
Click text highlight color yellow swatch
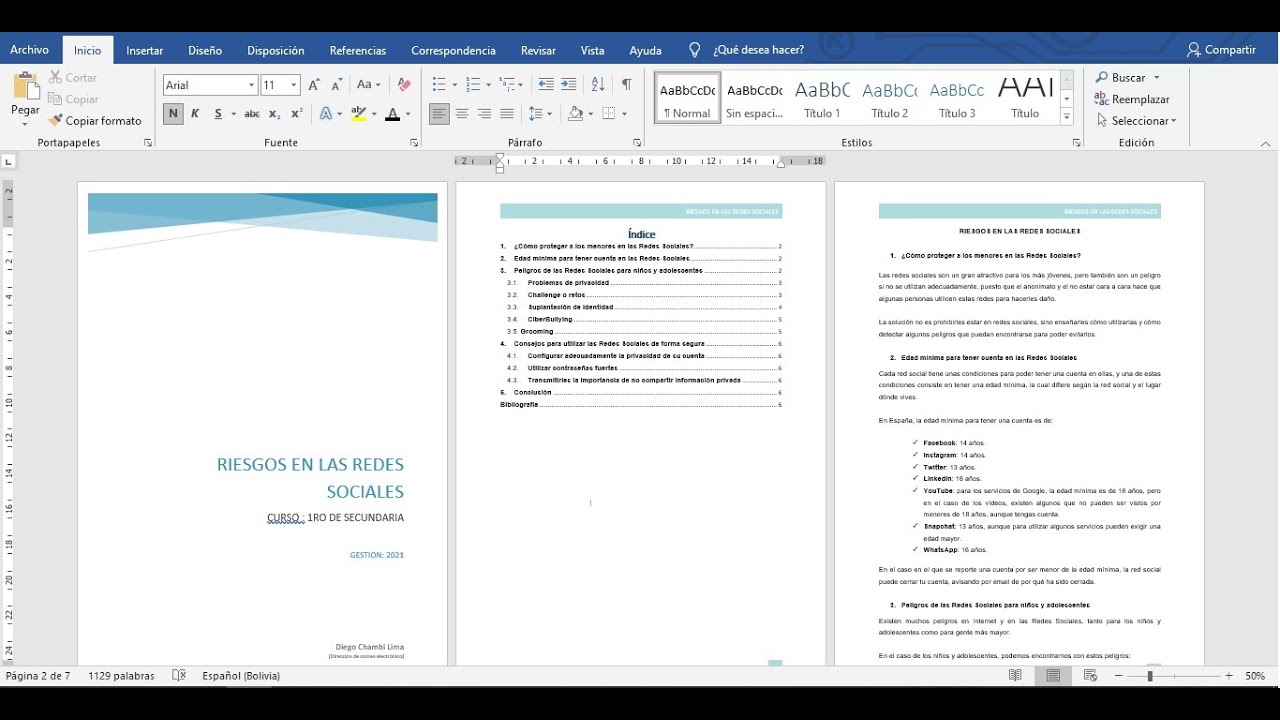pyautogui.click(x=359, y=114)
